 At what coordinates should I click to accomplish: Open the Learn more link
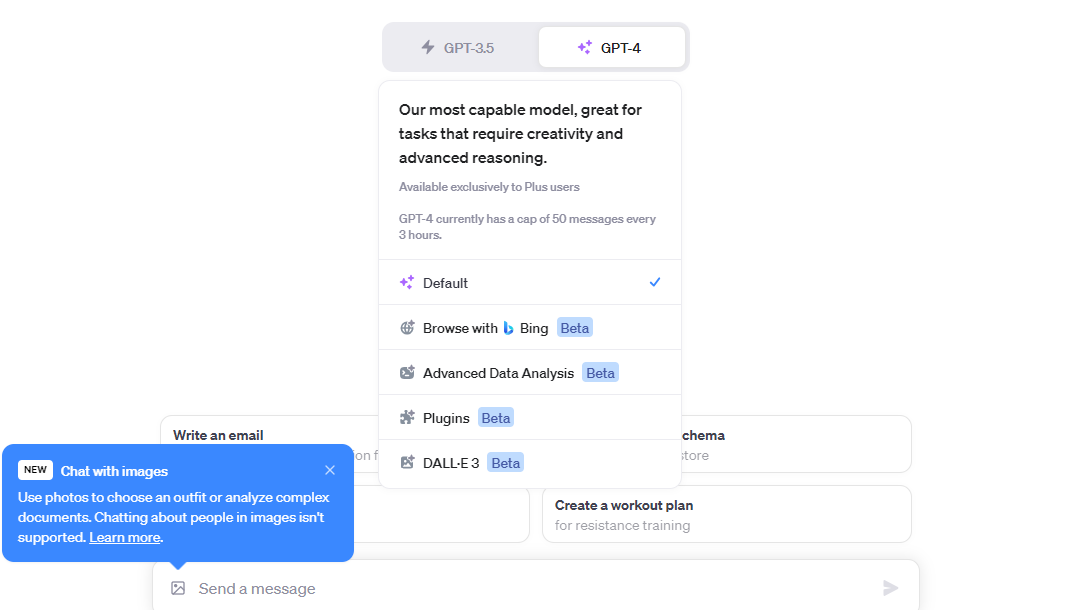click(x=124, y=538)
